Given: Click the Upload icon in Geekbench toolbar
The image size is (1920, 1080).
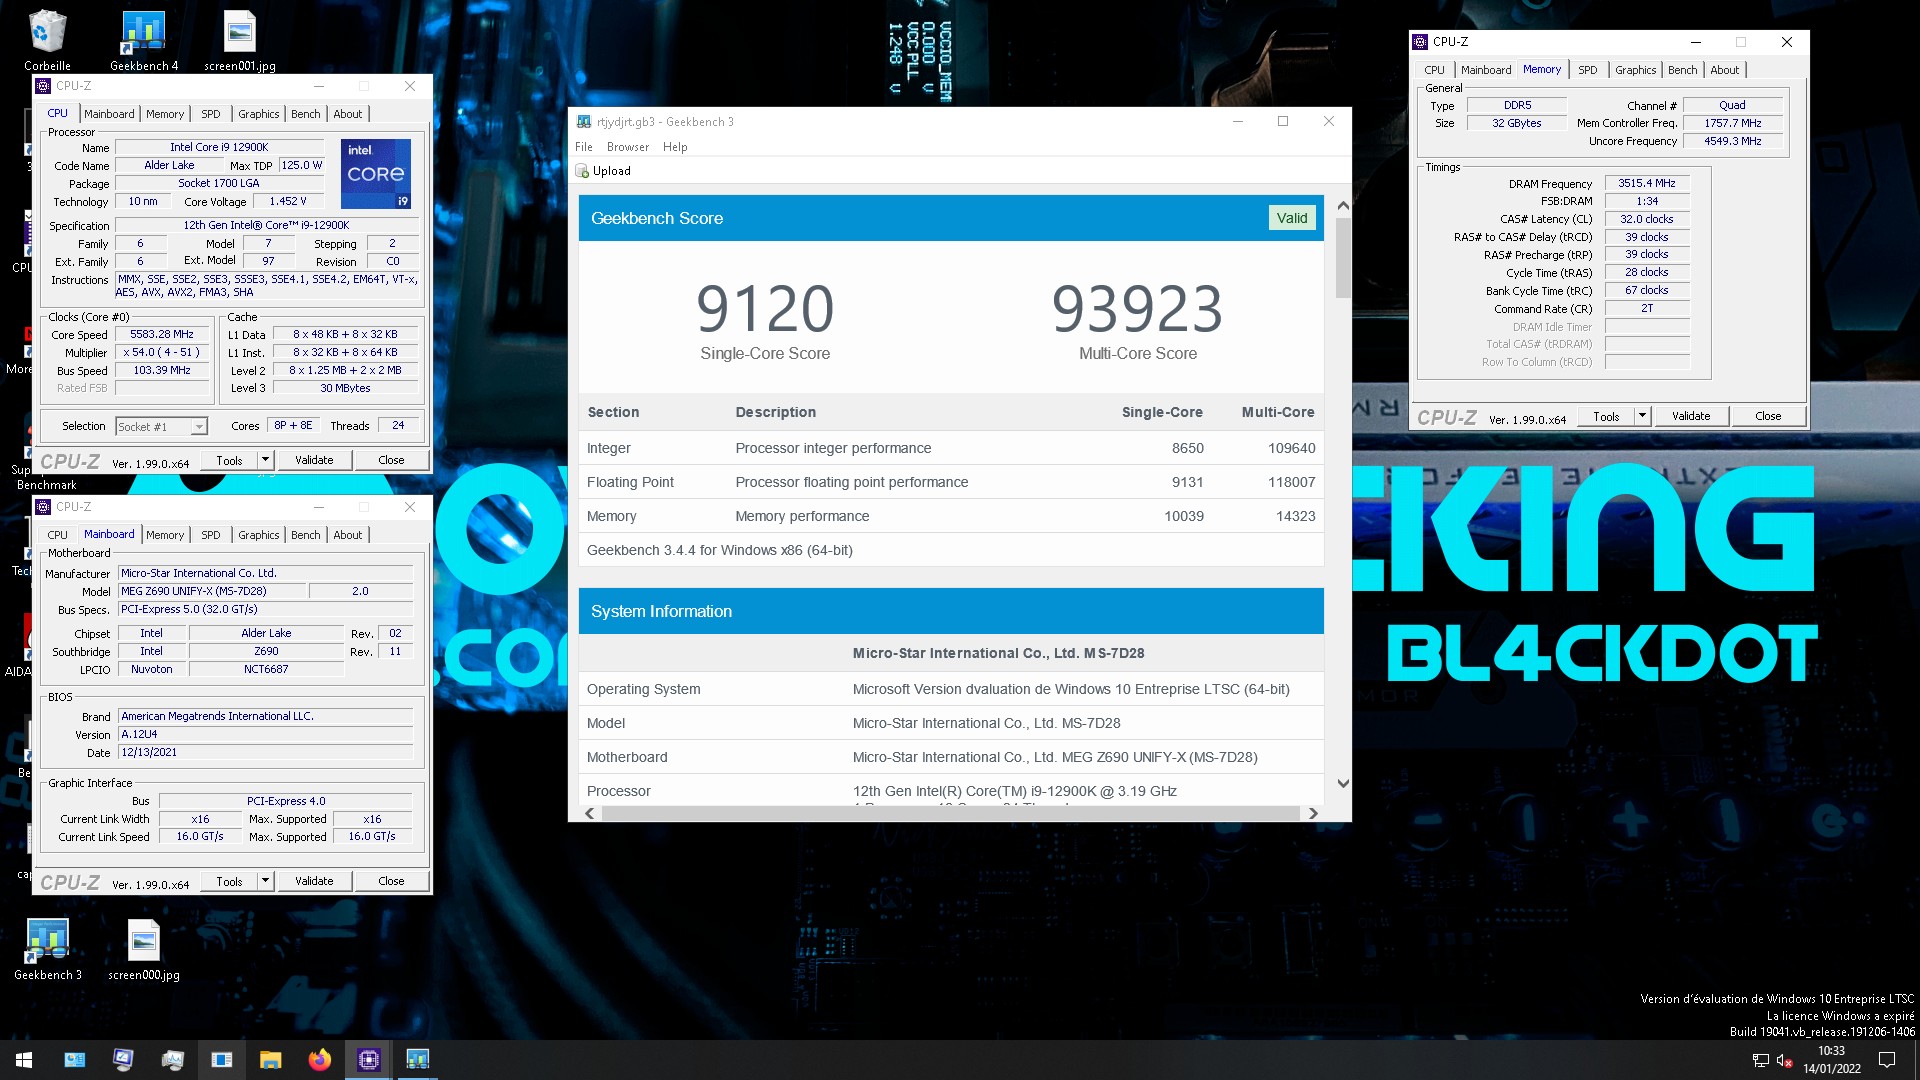Looking at the screenshot, I should (582, 171).
